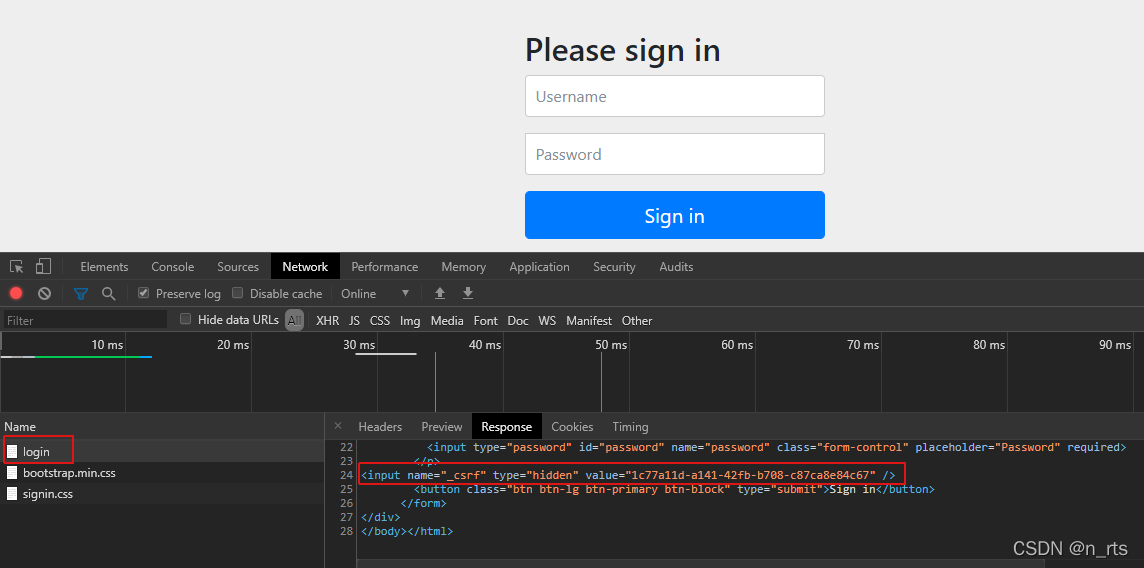Image resolution: width=1144 pixels, height=568 pixels.
Task: Open the Application tab
Action: click(539, 267)
